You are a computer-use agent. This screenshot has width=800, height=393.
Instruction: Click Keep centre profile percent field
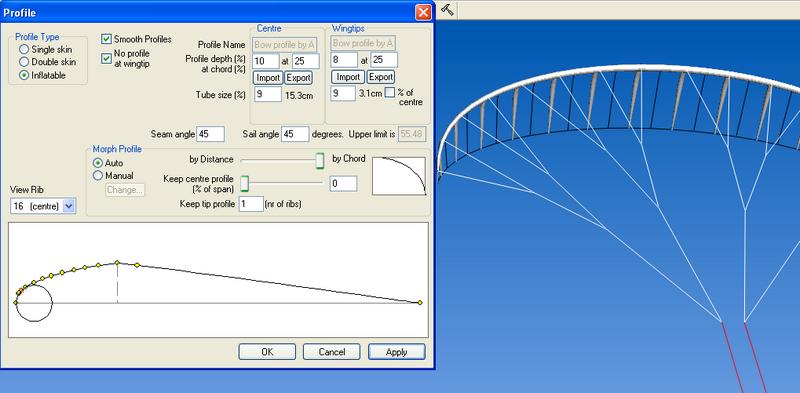pos(343,184)
